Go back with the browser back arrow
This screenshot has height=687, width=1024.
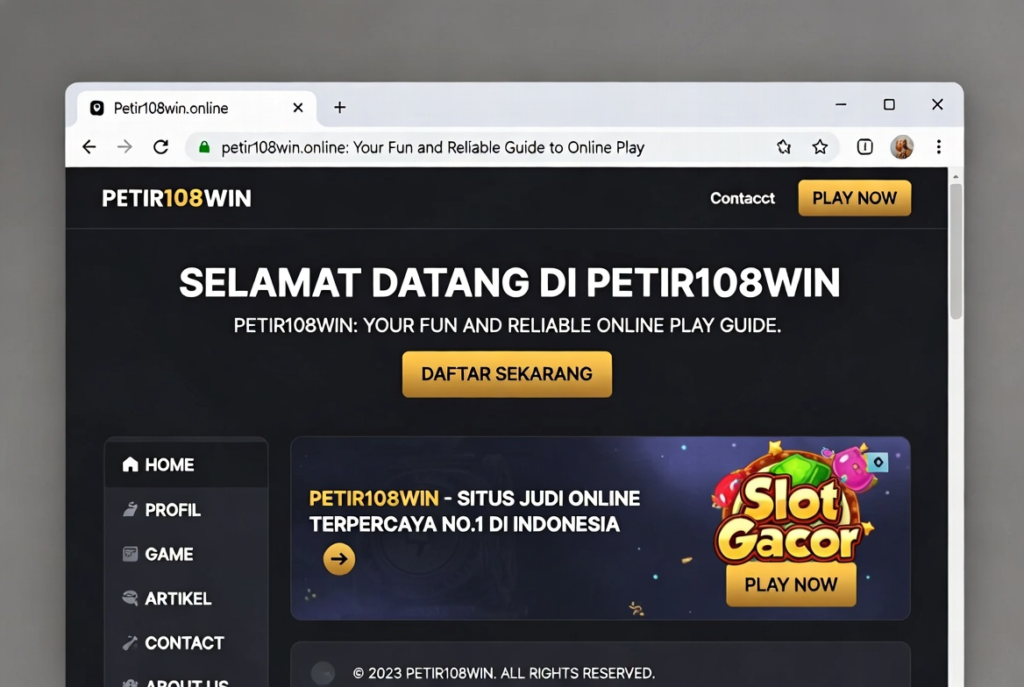pyautogui.click(x=89, y=147)
